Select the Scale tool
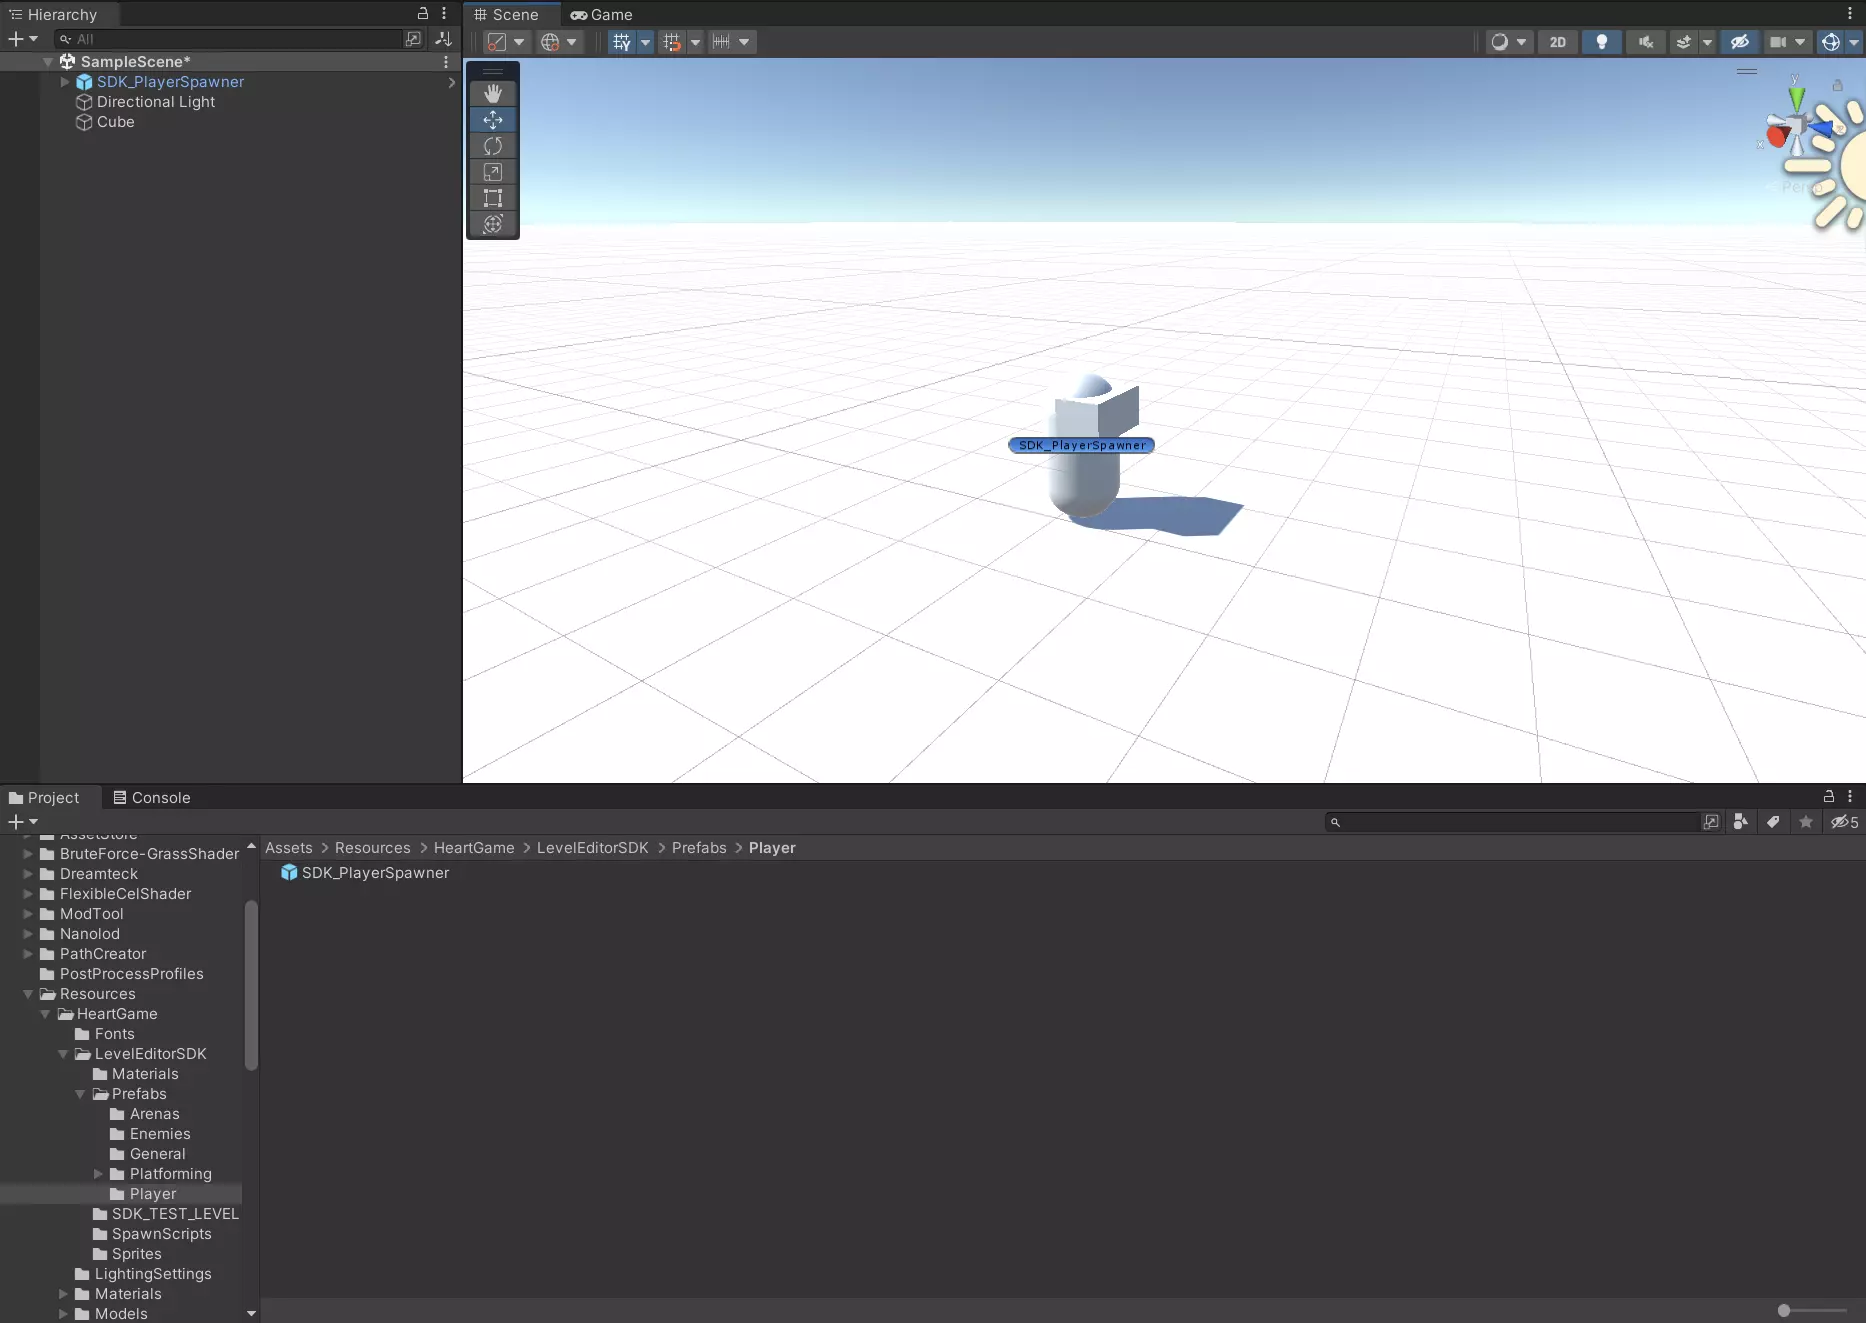Image resolution: width=1866 pixels, height=1323 pixels. [x=493, y=172]
